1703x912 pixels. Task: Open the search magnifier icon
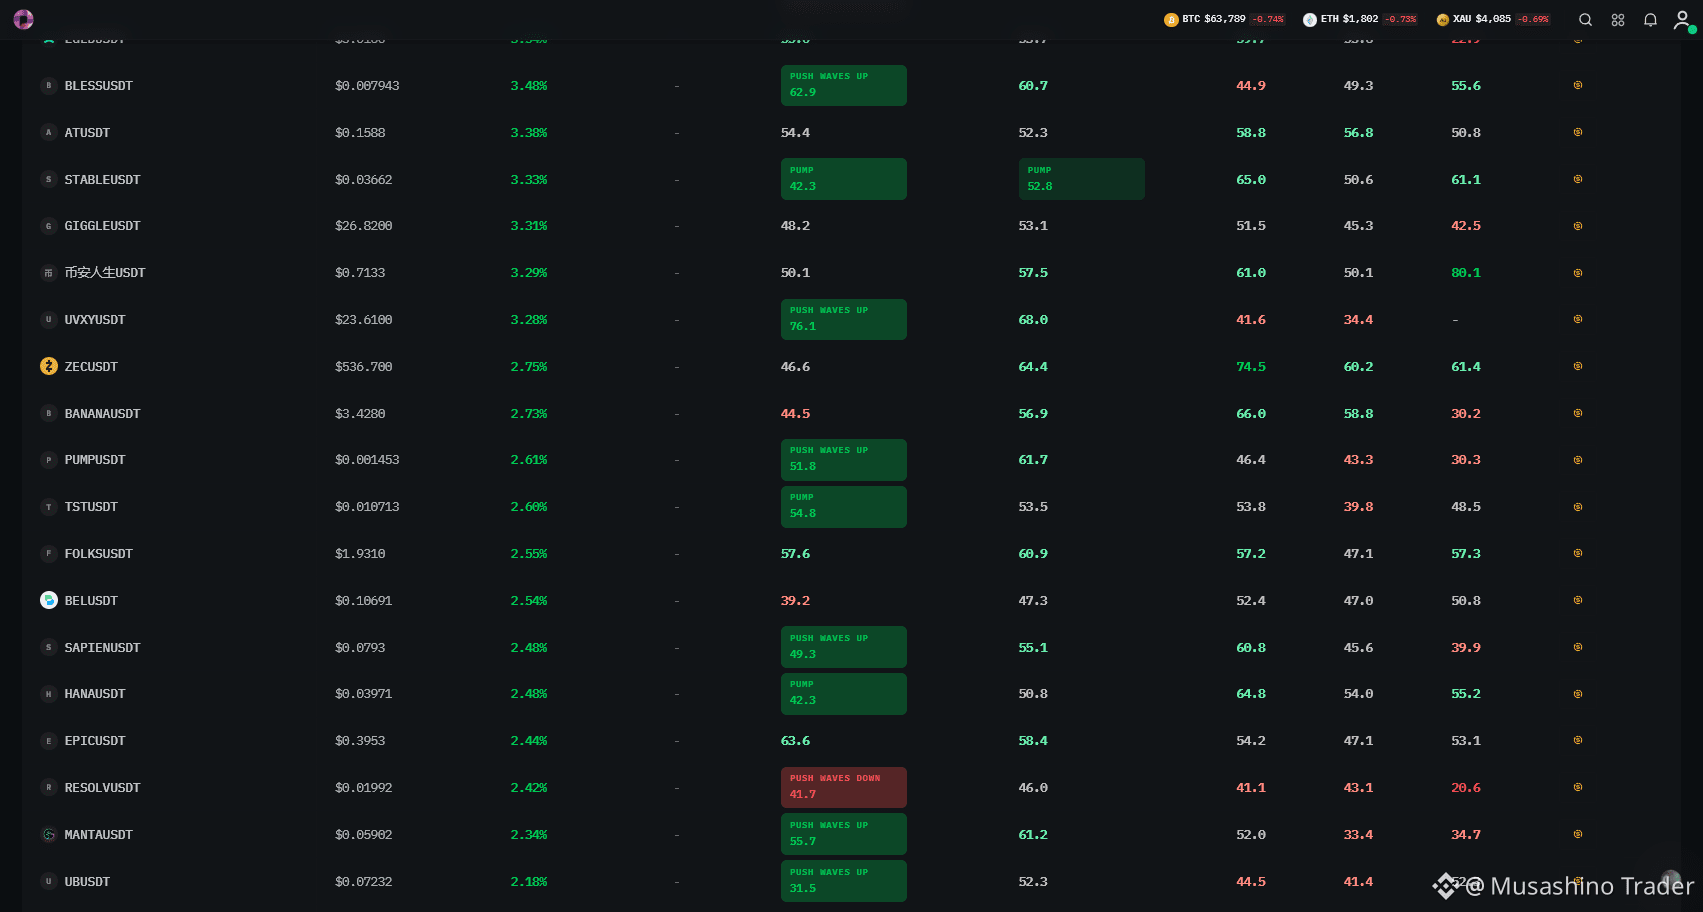[1585, 19]
